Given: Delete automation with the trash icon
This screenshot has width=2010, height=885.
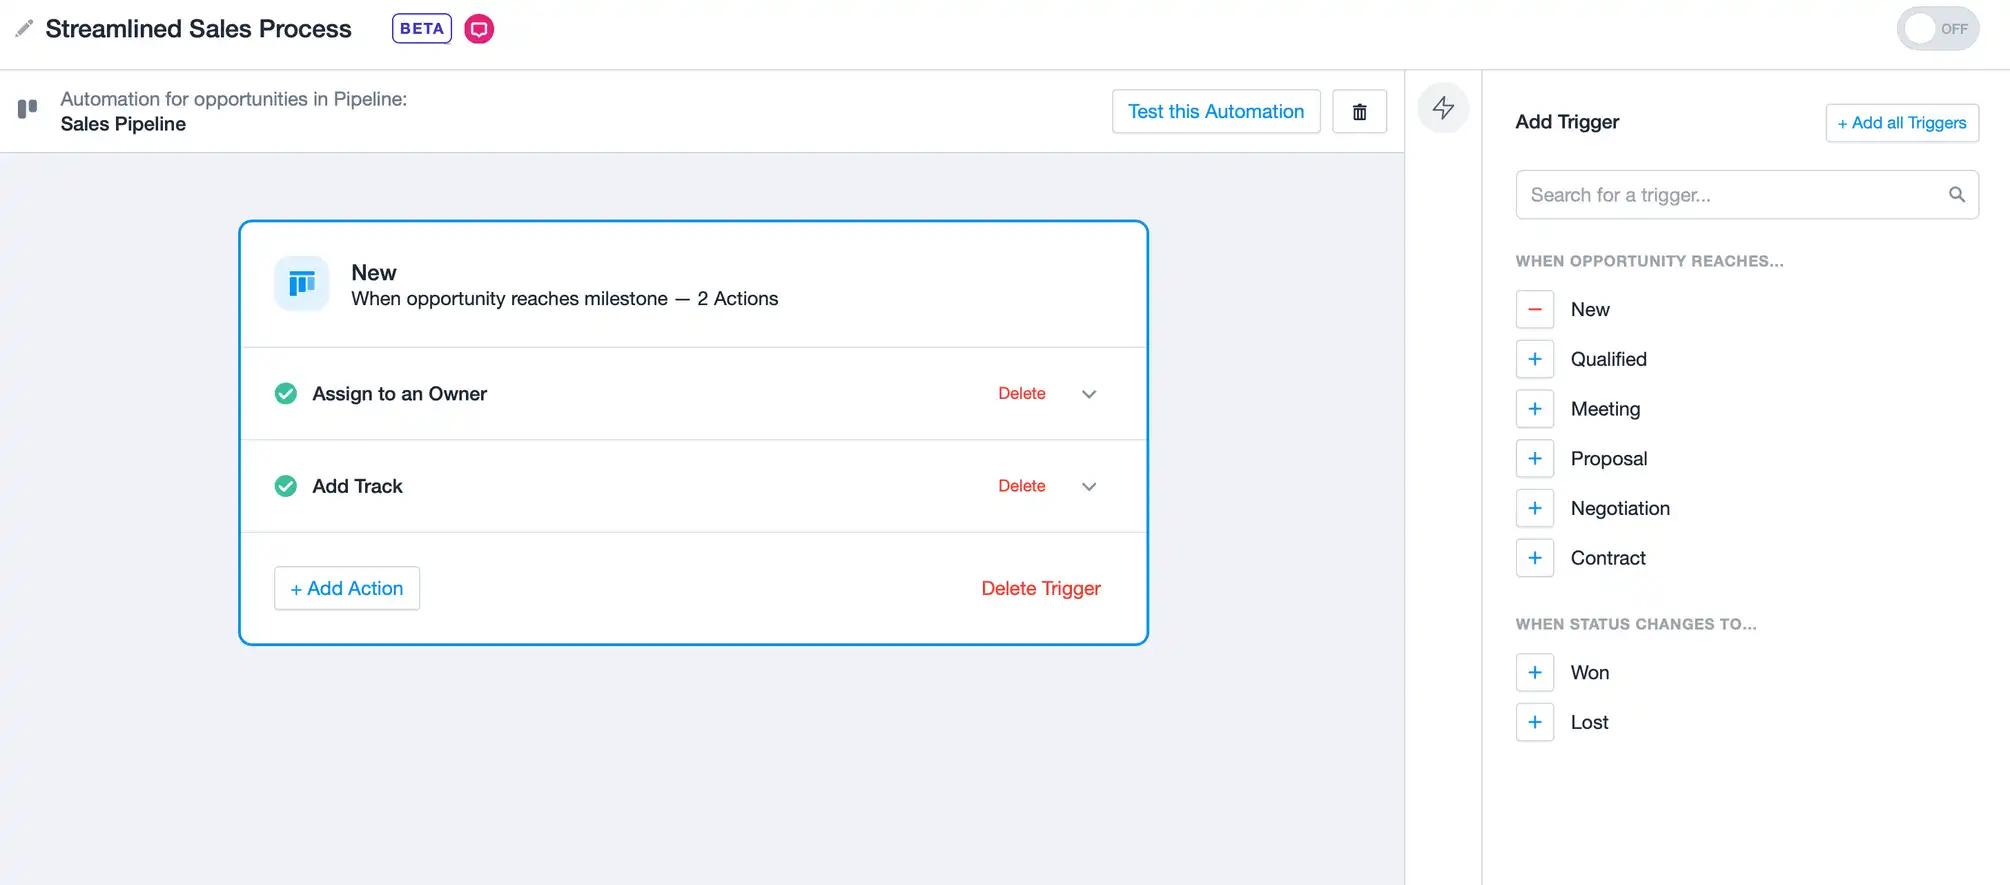Looking at the screenshot, I should tap(1359, 111).
